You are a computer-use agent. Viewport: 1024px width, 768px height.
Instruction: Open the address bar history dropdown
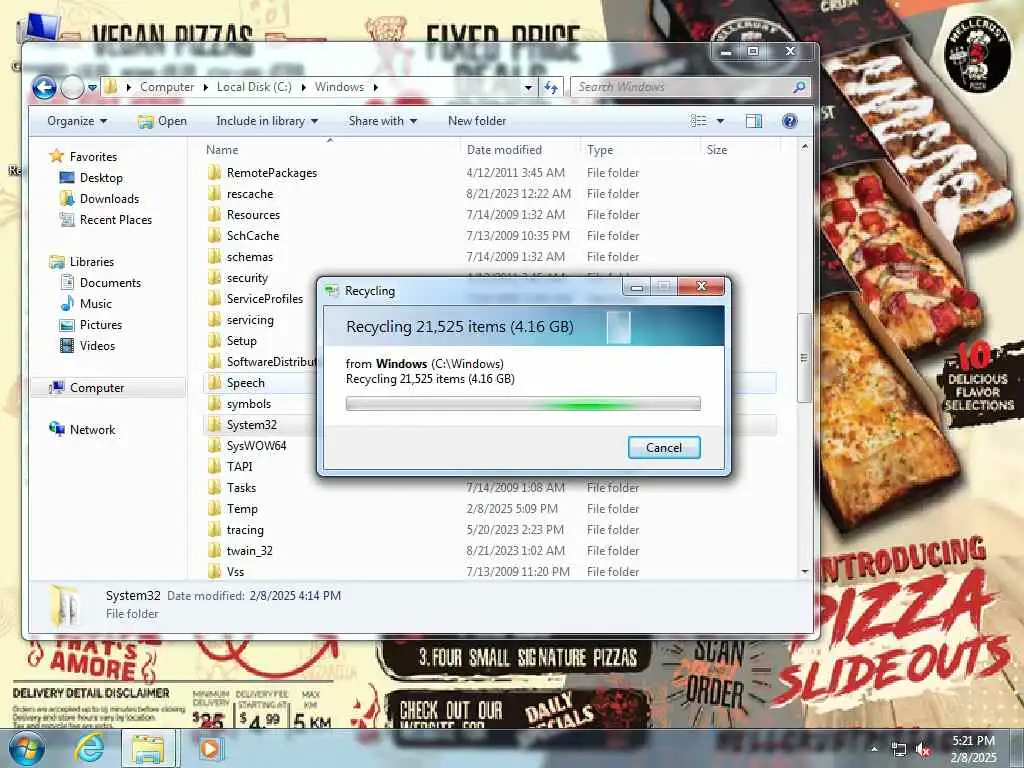(528, 88)
